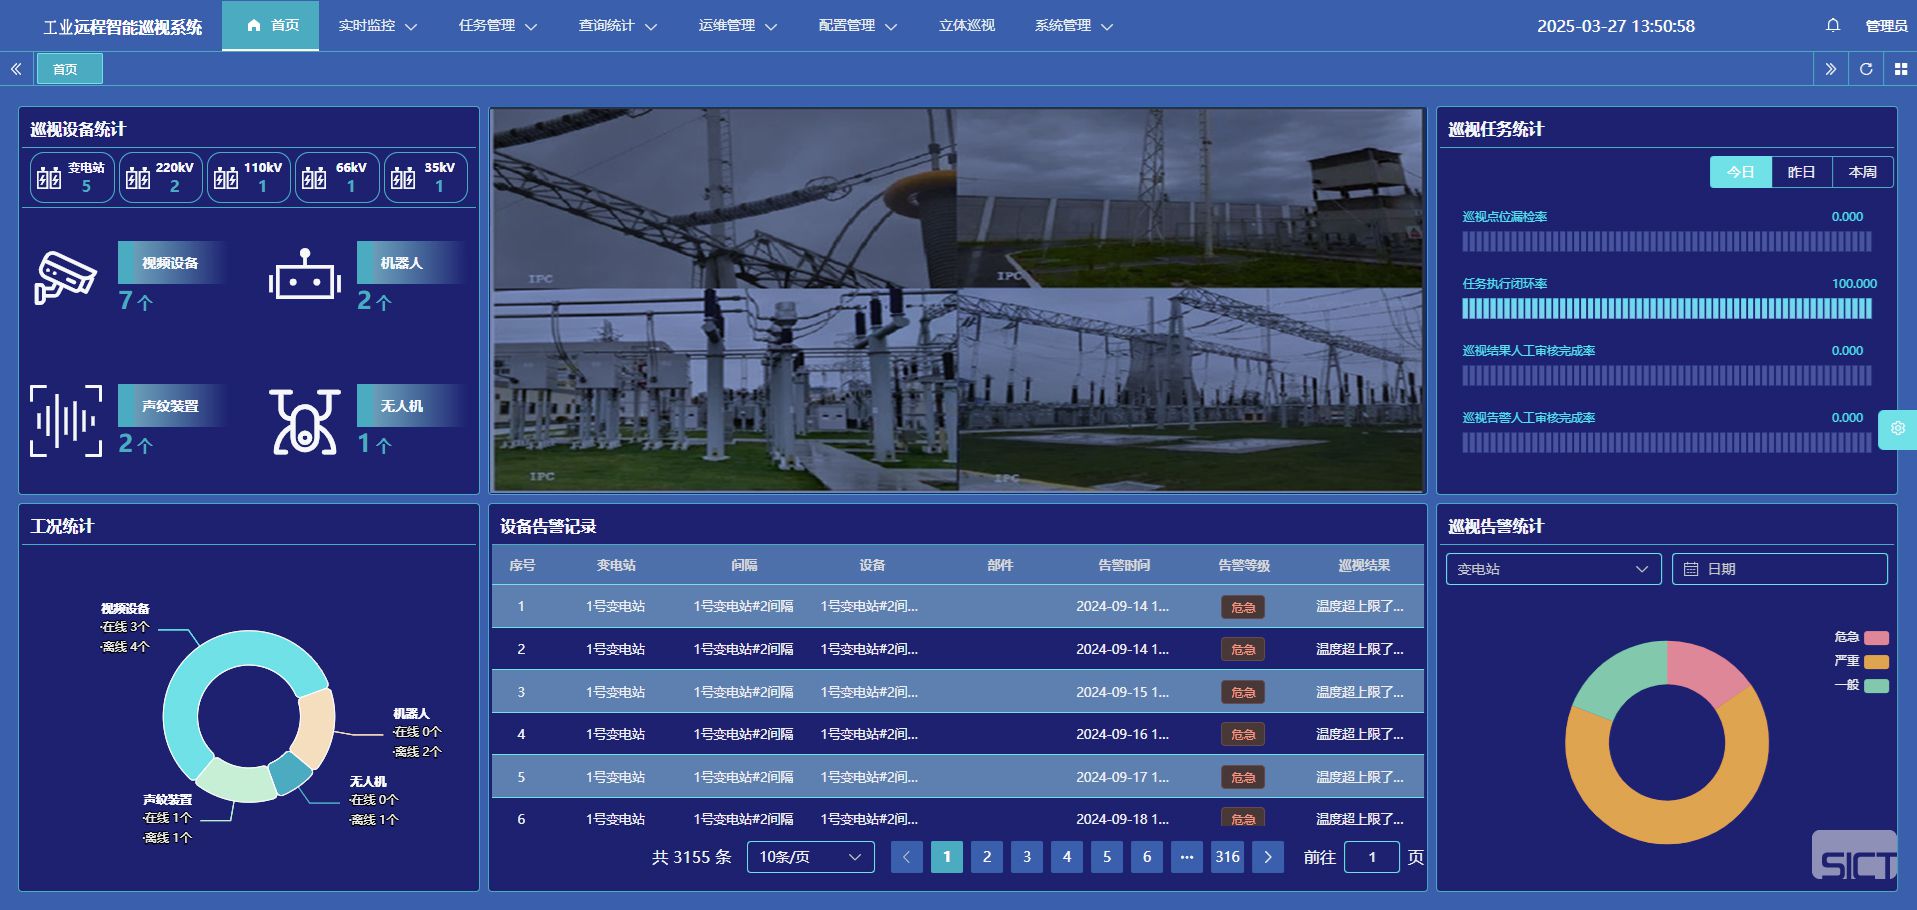This screenshot has width=1917, height=910.
Task: Click the drone (无人机) icon
Action: (x=305, y=421)
